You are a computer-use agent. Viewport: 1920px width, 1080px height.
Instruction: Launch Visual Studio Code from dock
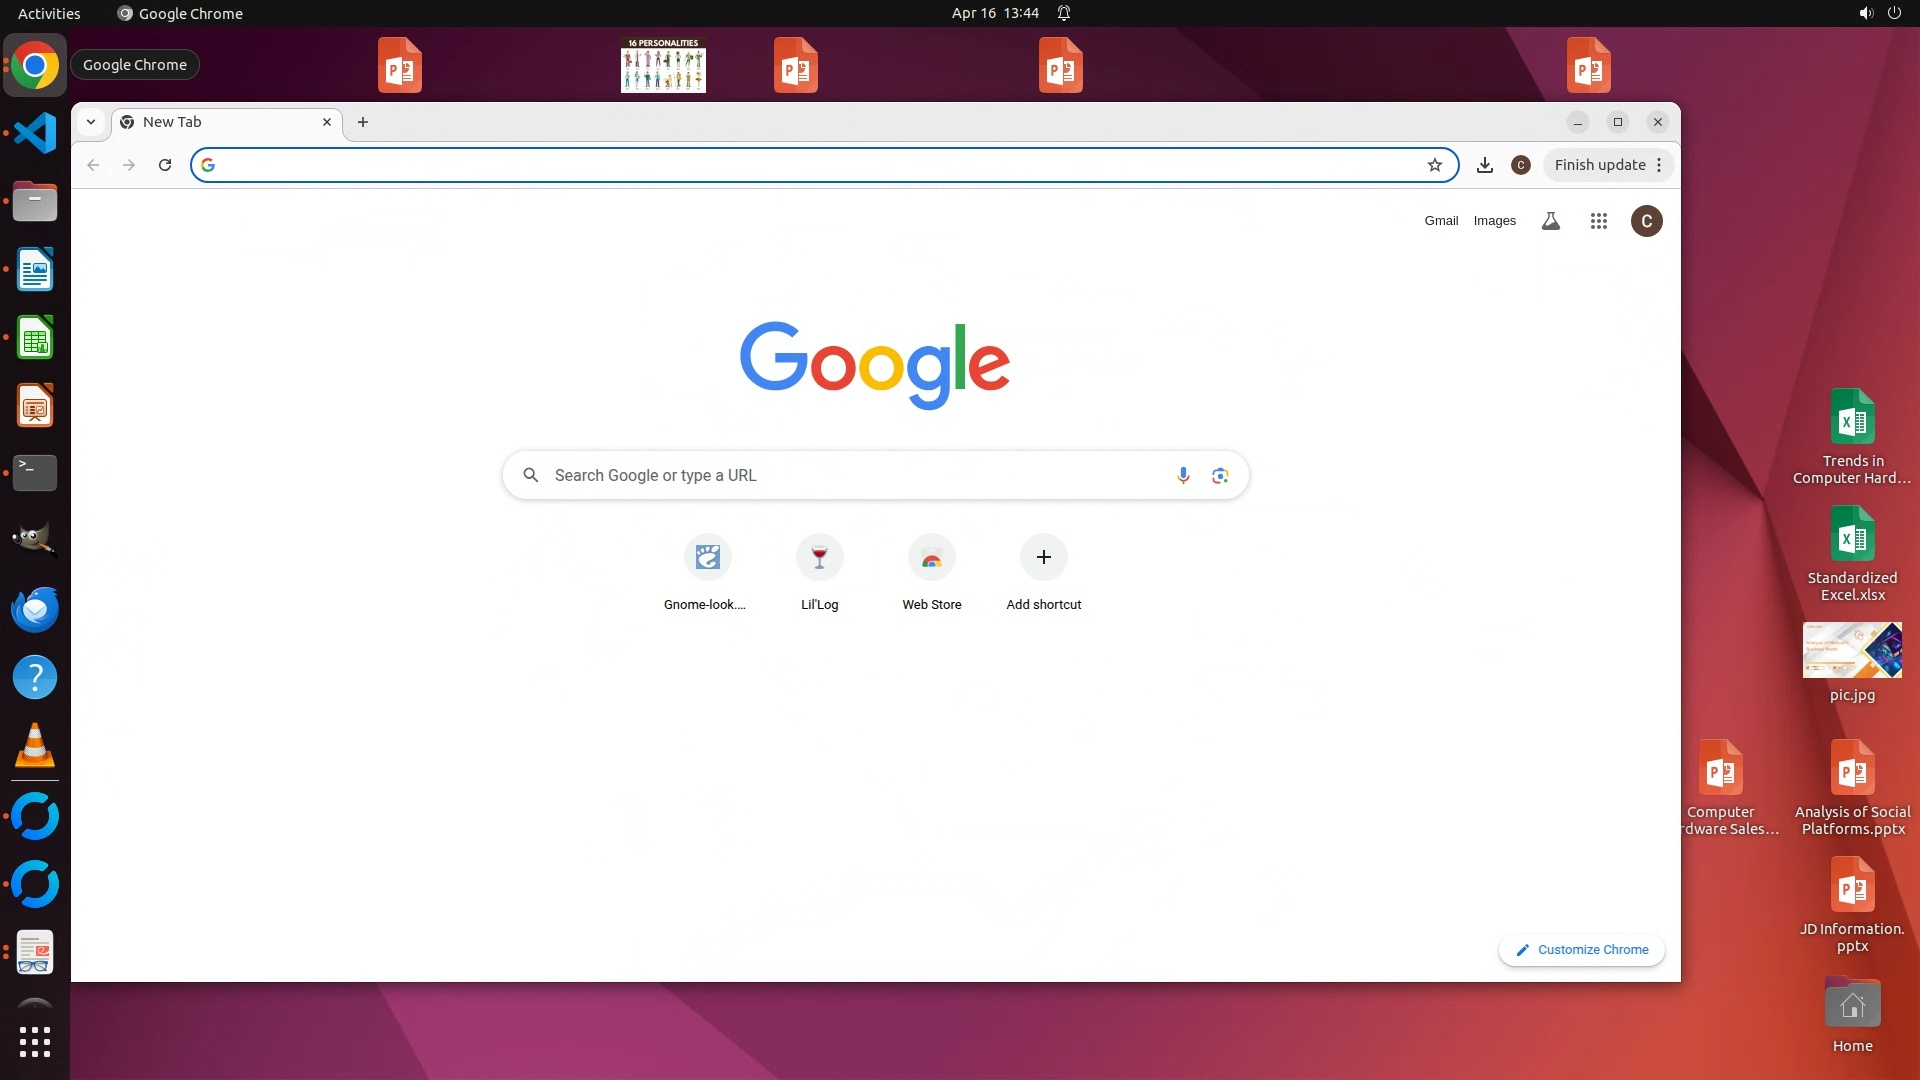click(35, 133)
